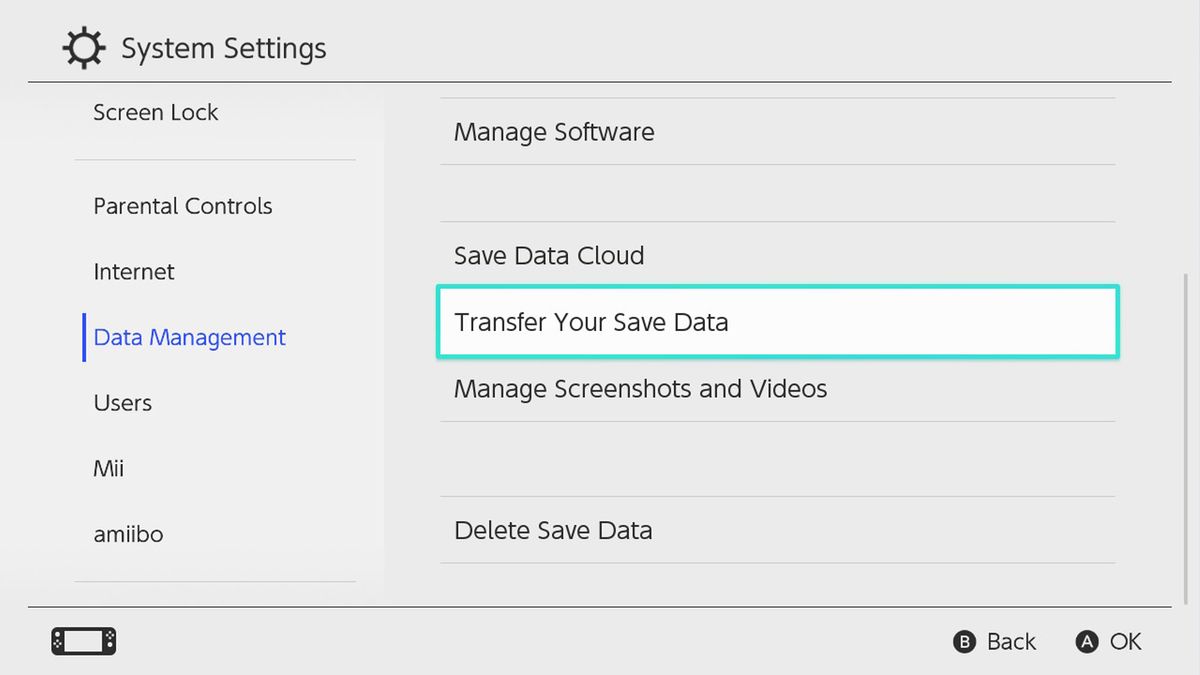This screenshot has height=675, width=1200.
Task: Click the controller battery indicator icon
Action: pos(84,641)
